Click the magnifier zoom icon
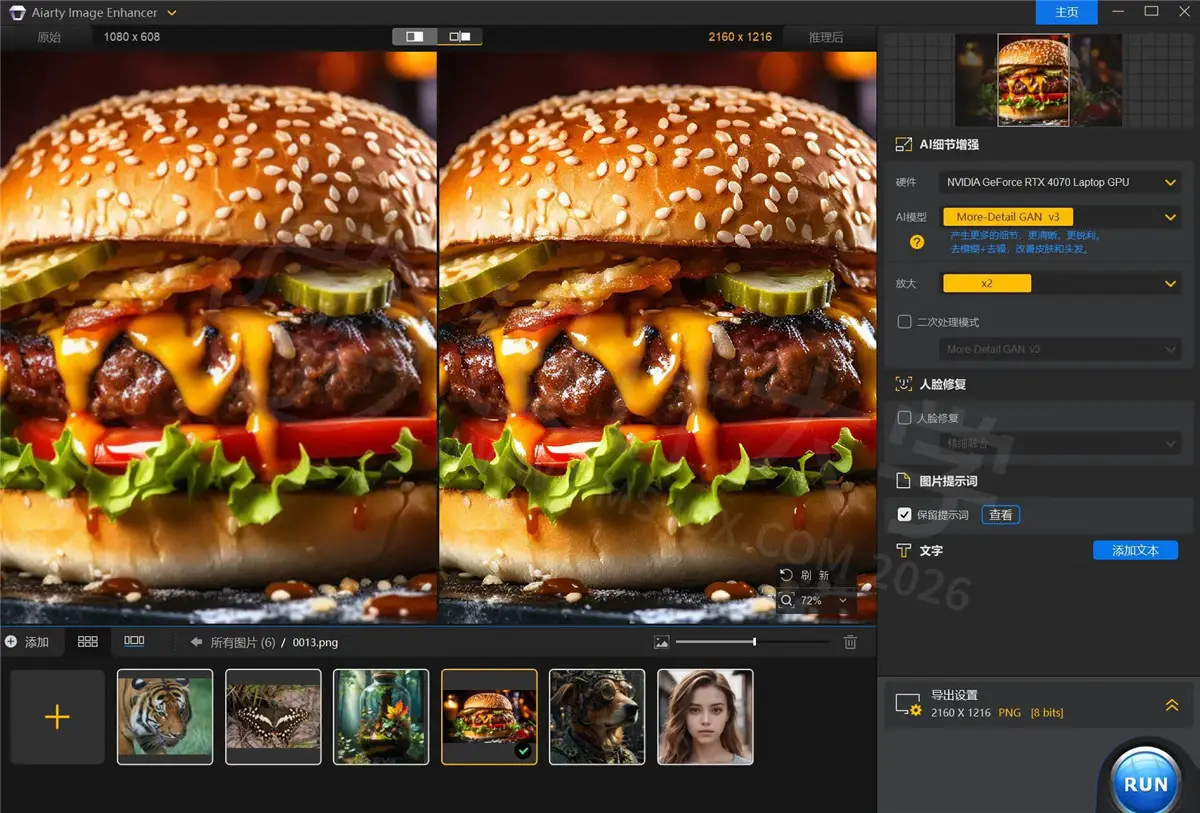The image size is (1200, 813). pyautogui.click(x=787, y=600)
